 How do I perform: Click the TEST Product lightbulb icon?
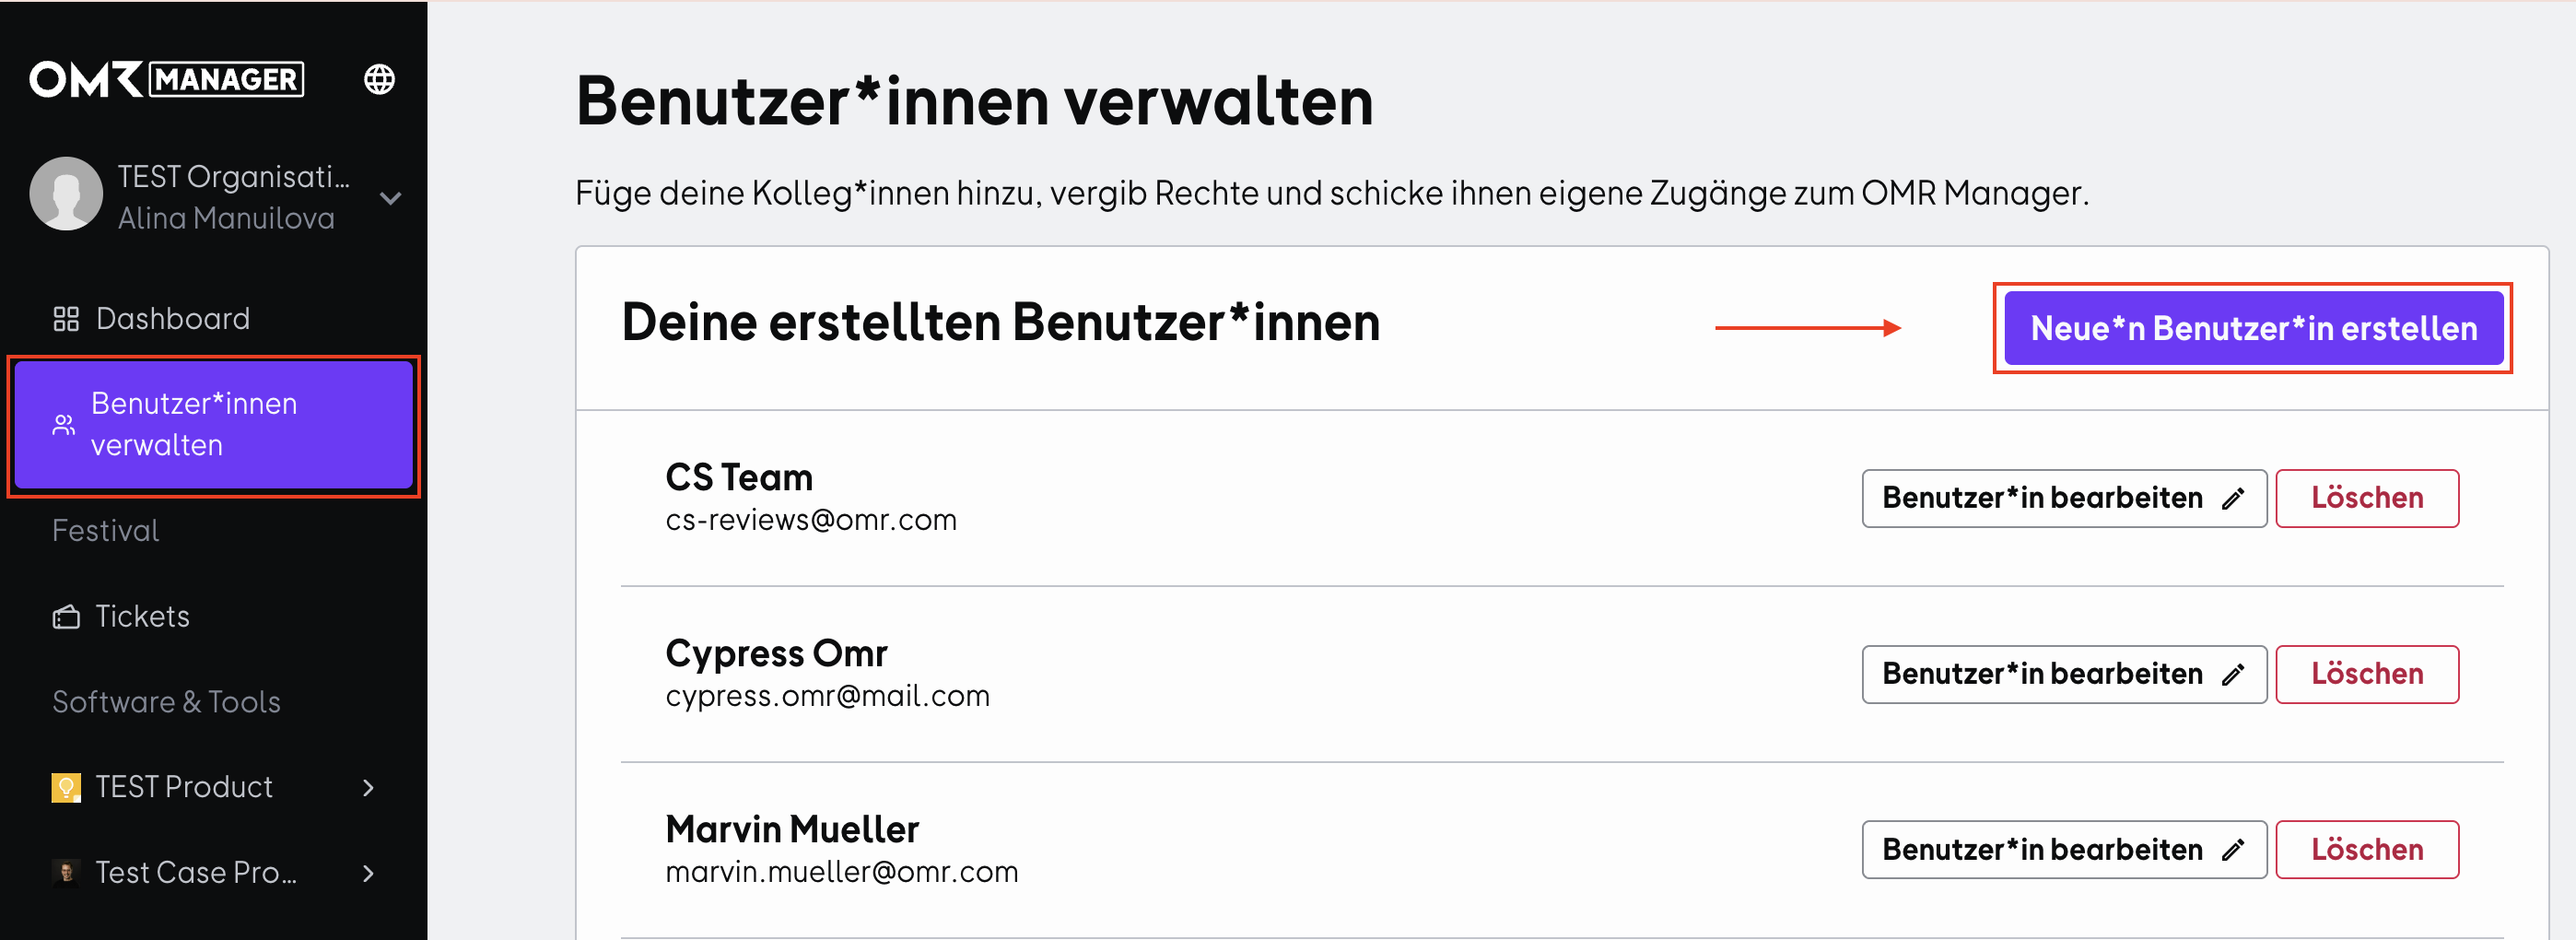(66, 788)
